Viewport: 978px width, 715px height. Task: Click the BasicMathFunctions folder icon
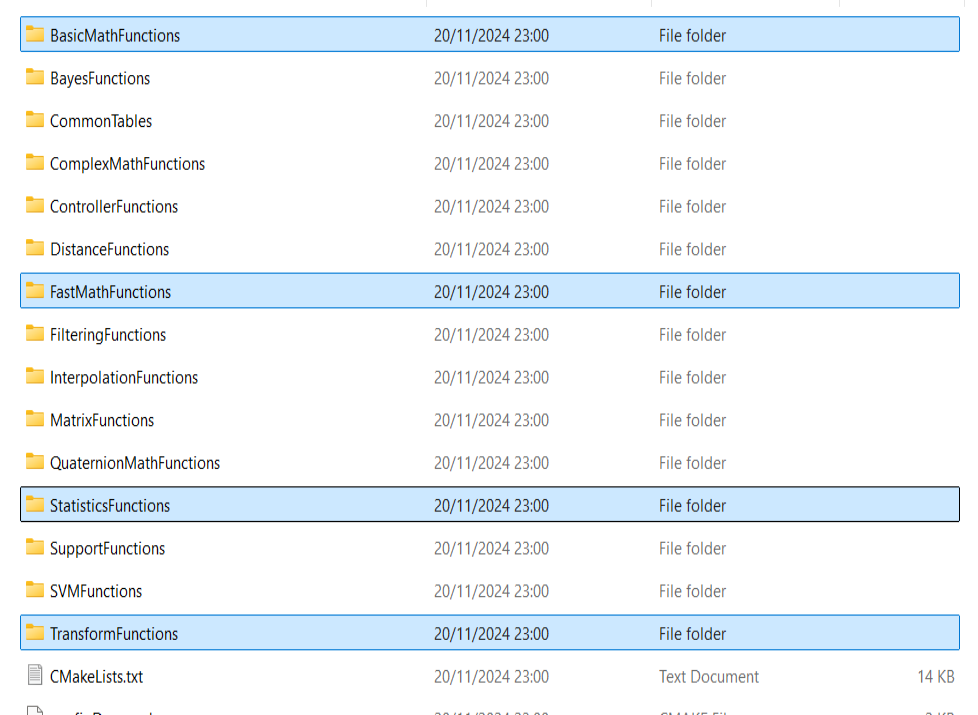click(35, 35)
